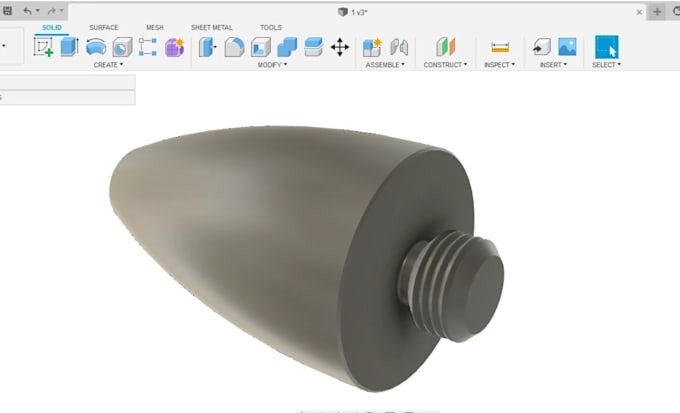The height and width of the screenshot is (413, 680).
Task: Expand the INSPECT dropdown menu
Action: pyautogui.click(x=500, y=65)
